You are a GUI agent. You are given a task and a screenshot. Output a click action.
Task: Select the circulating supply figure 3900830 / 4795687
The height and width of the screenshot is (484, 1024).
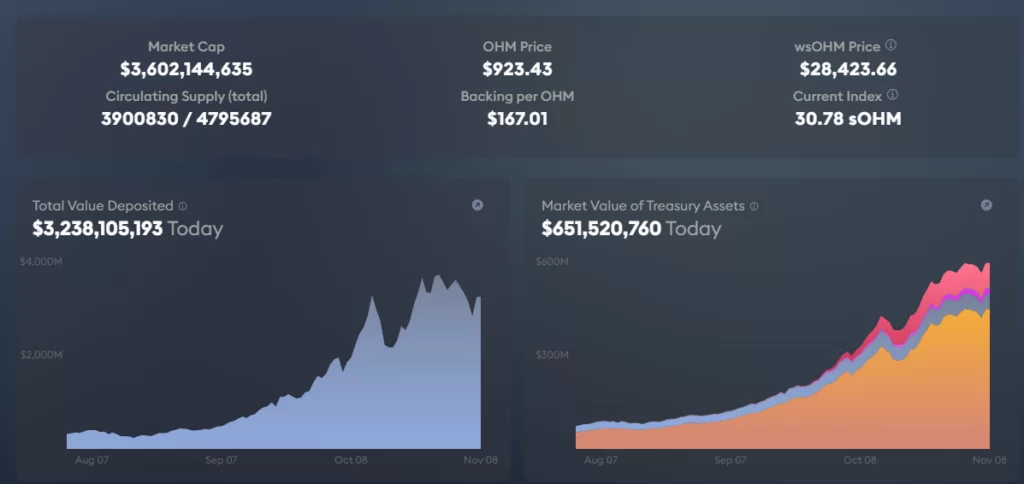pos(186,119)
